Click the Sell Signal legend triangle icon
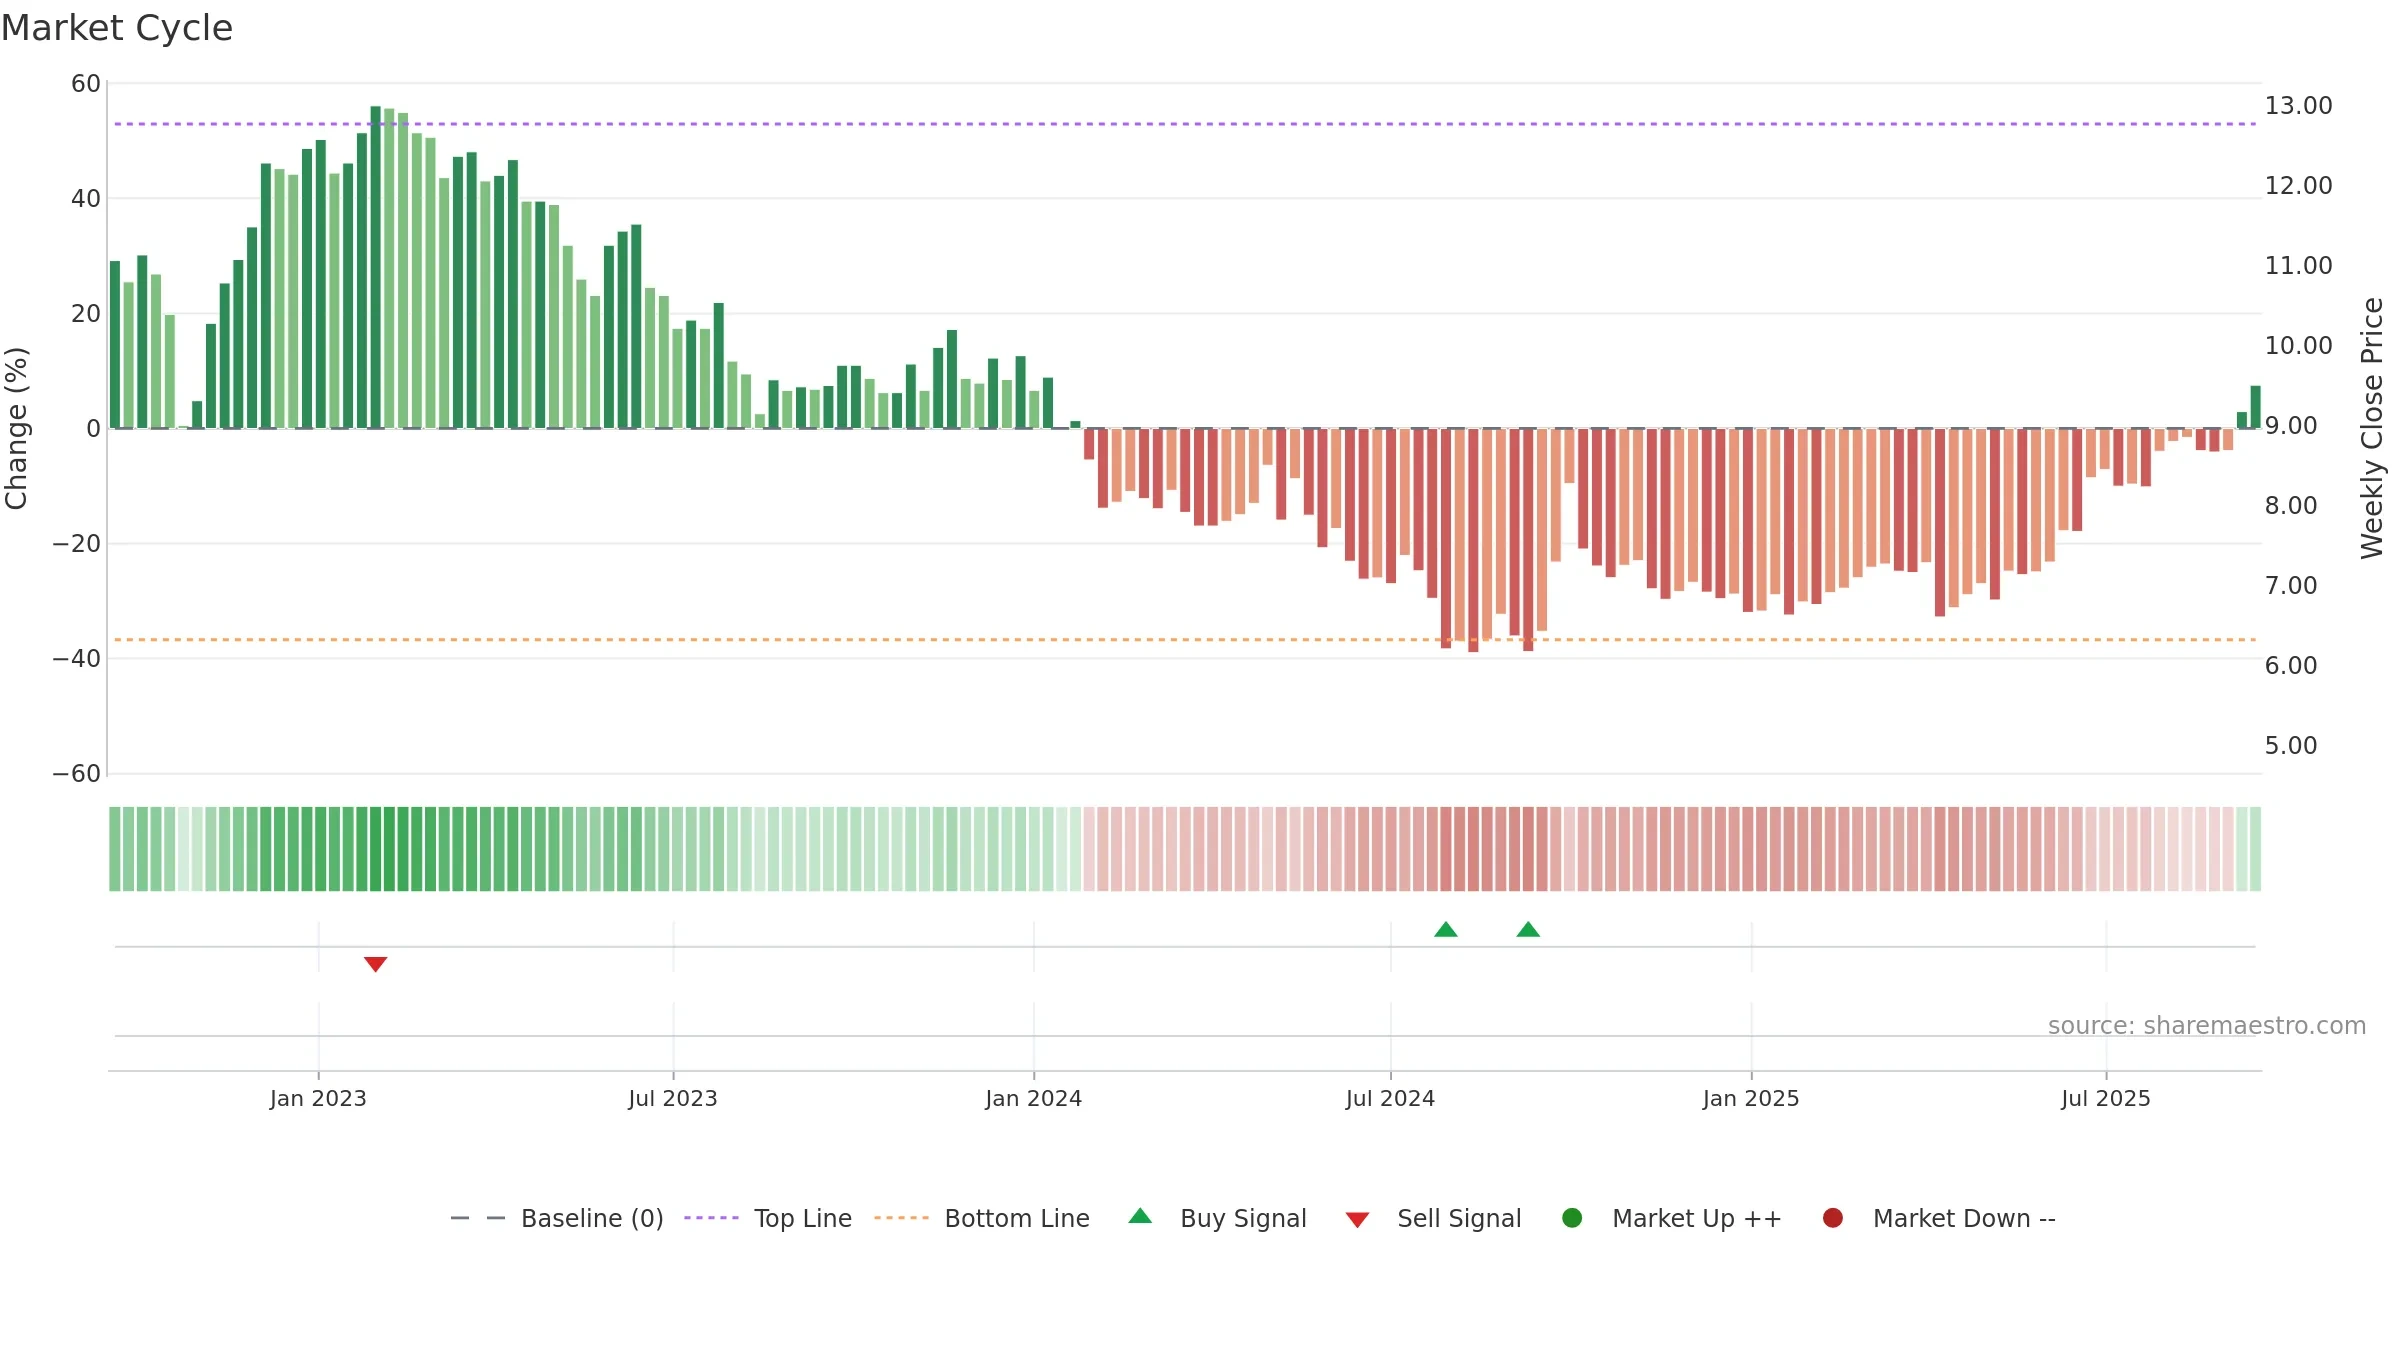Viewport: 2400px width, 1350px height. point(1357,1220)
